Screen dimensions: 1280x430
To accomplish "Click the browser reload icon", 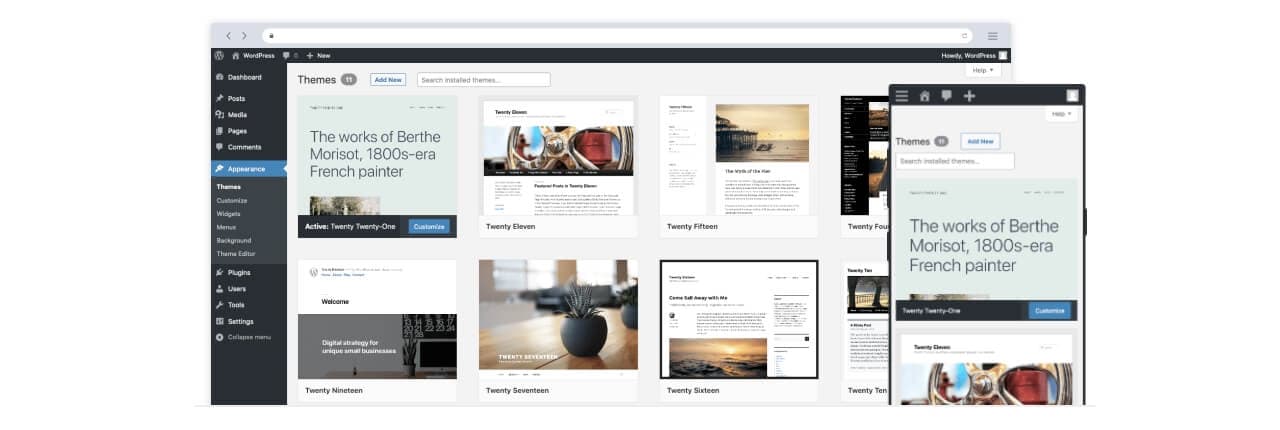I will pos(965,36).
